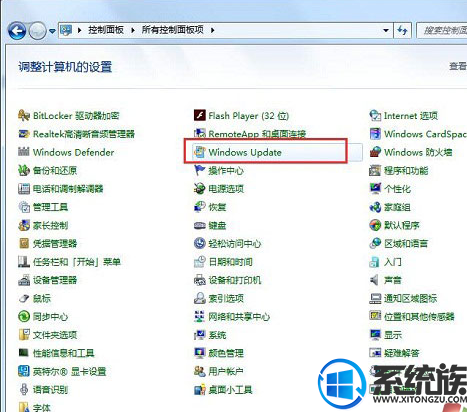Open the 程序和功能 icon
The height and width of the screenshot is (412, 467).
coord(375,170)
